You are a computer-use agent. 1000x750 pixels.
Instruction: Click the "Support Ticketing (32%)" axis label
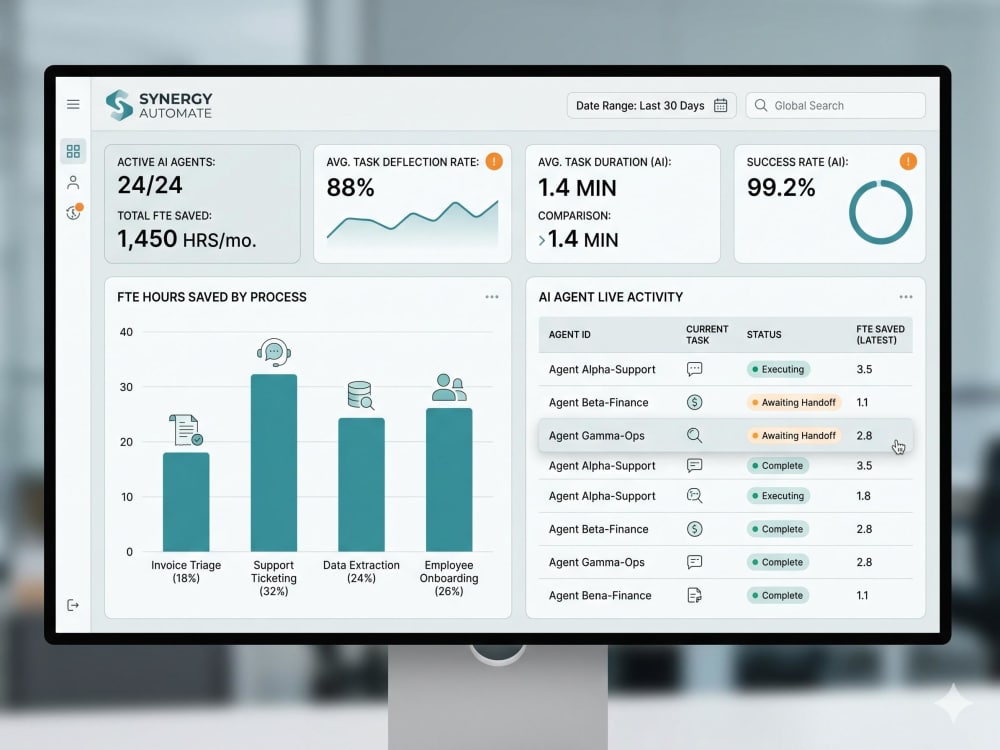tap(274, 578)
